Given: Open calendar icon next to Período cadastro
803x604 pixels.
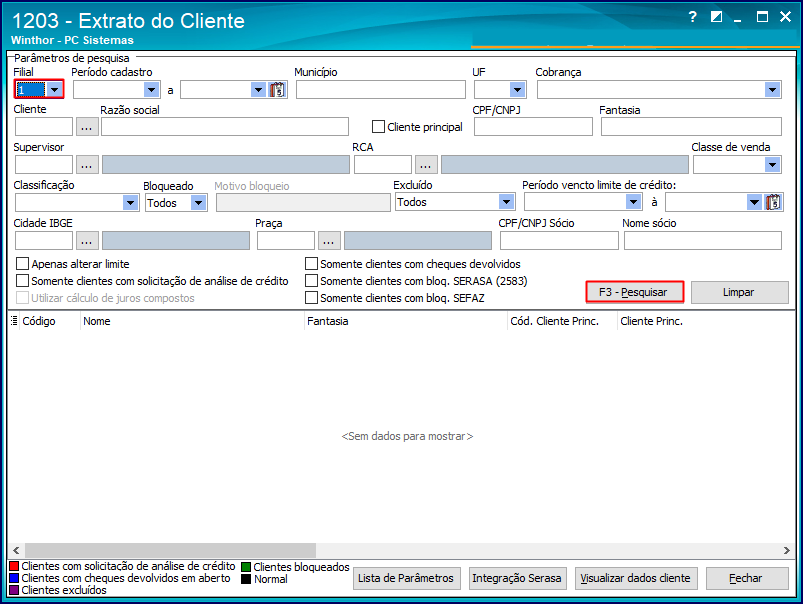Looking at the screenshot, I should [277, 90].
